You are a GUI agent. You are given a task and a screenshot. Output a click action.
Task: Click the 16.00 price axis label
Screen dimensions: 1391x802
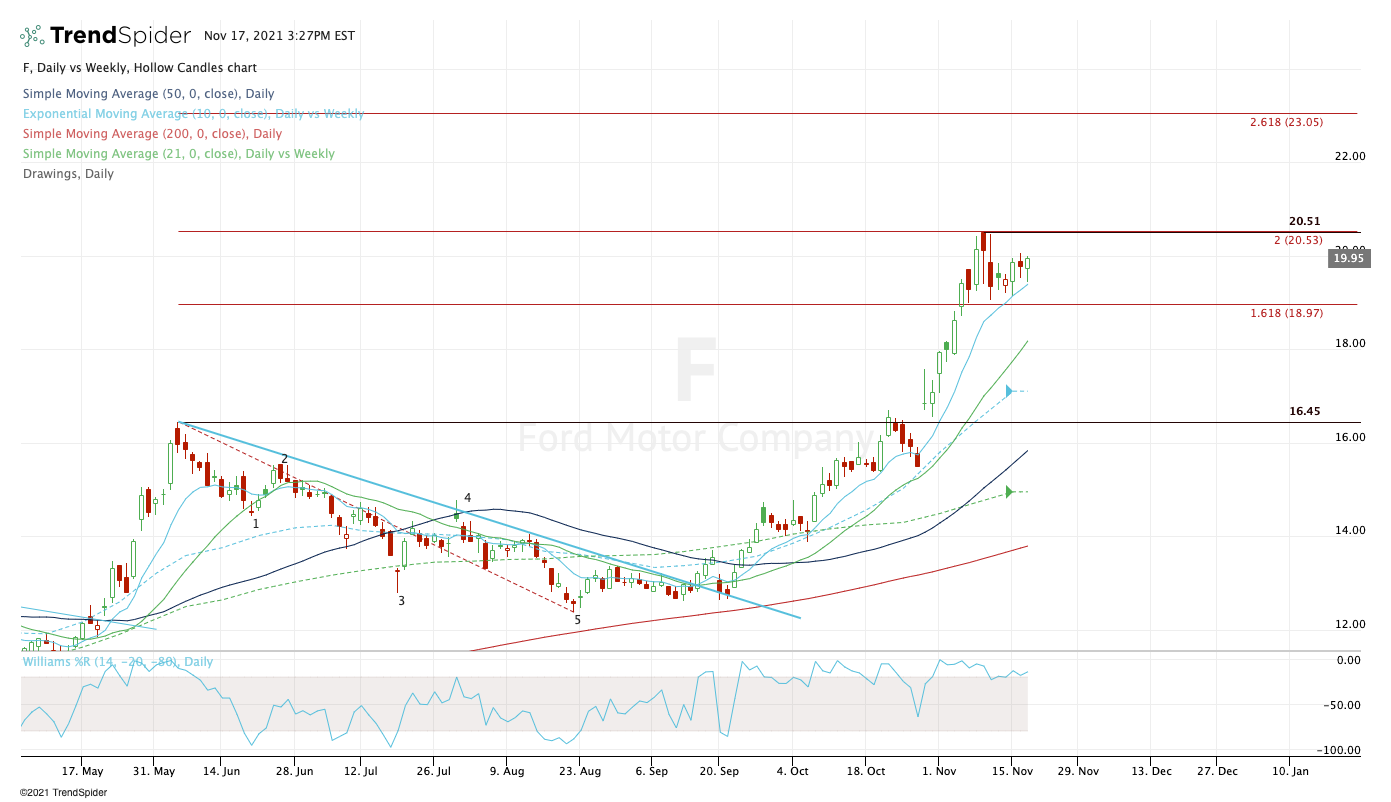(1350, 438)
